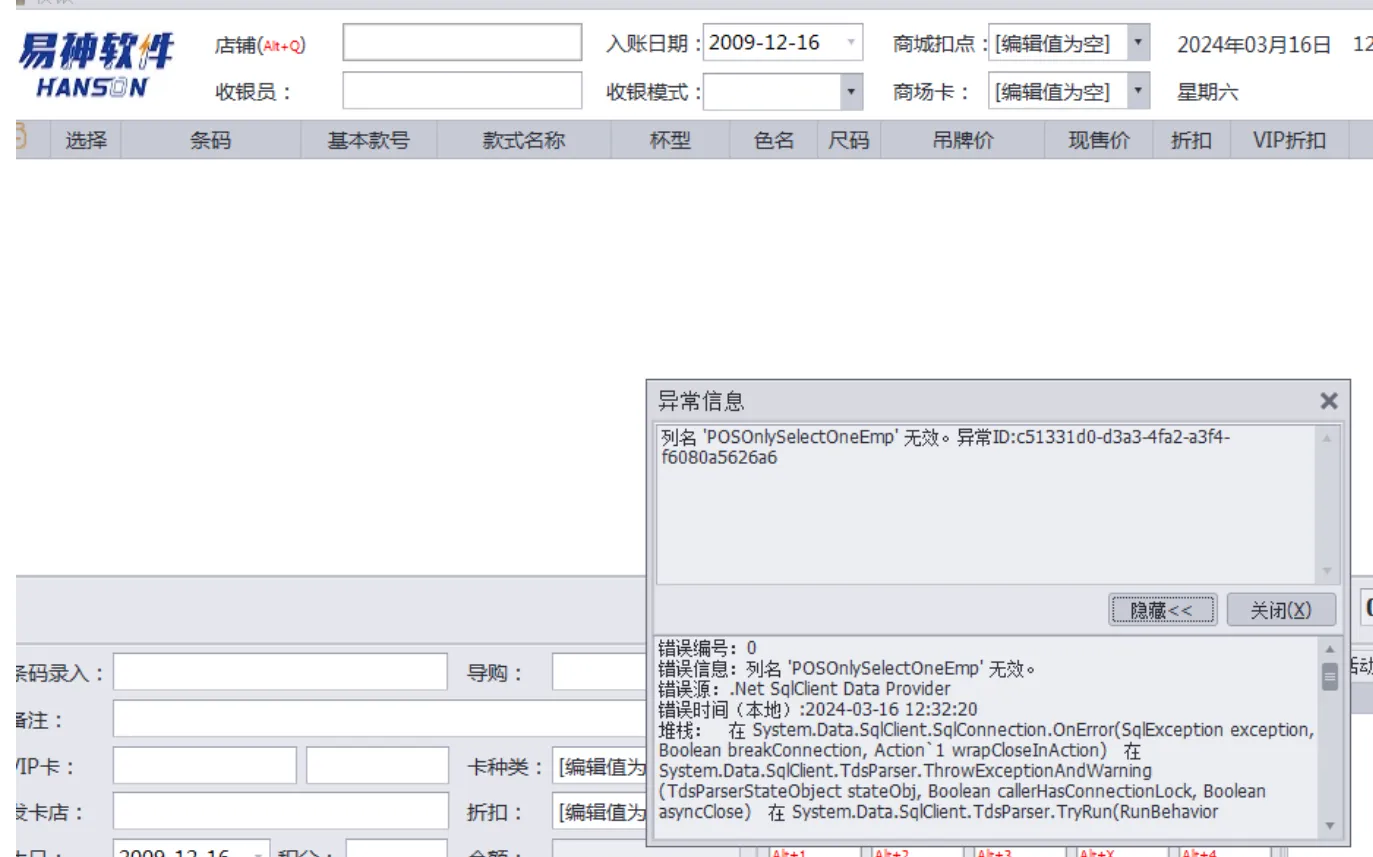This screenshot has width=1373, height=857.
Task: Click the 条码录入 input box
Action: (x=280, y=673)
